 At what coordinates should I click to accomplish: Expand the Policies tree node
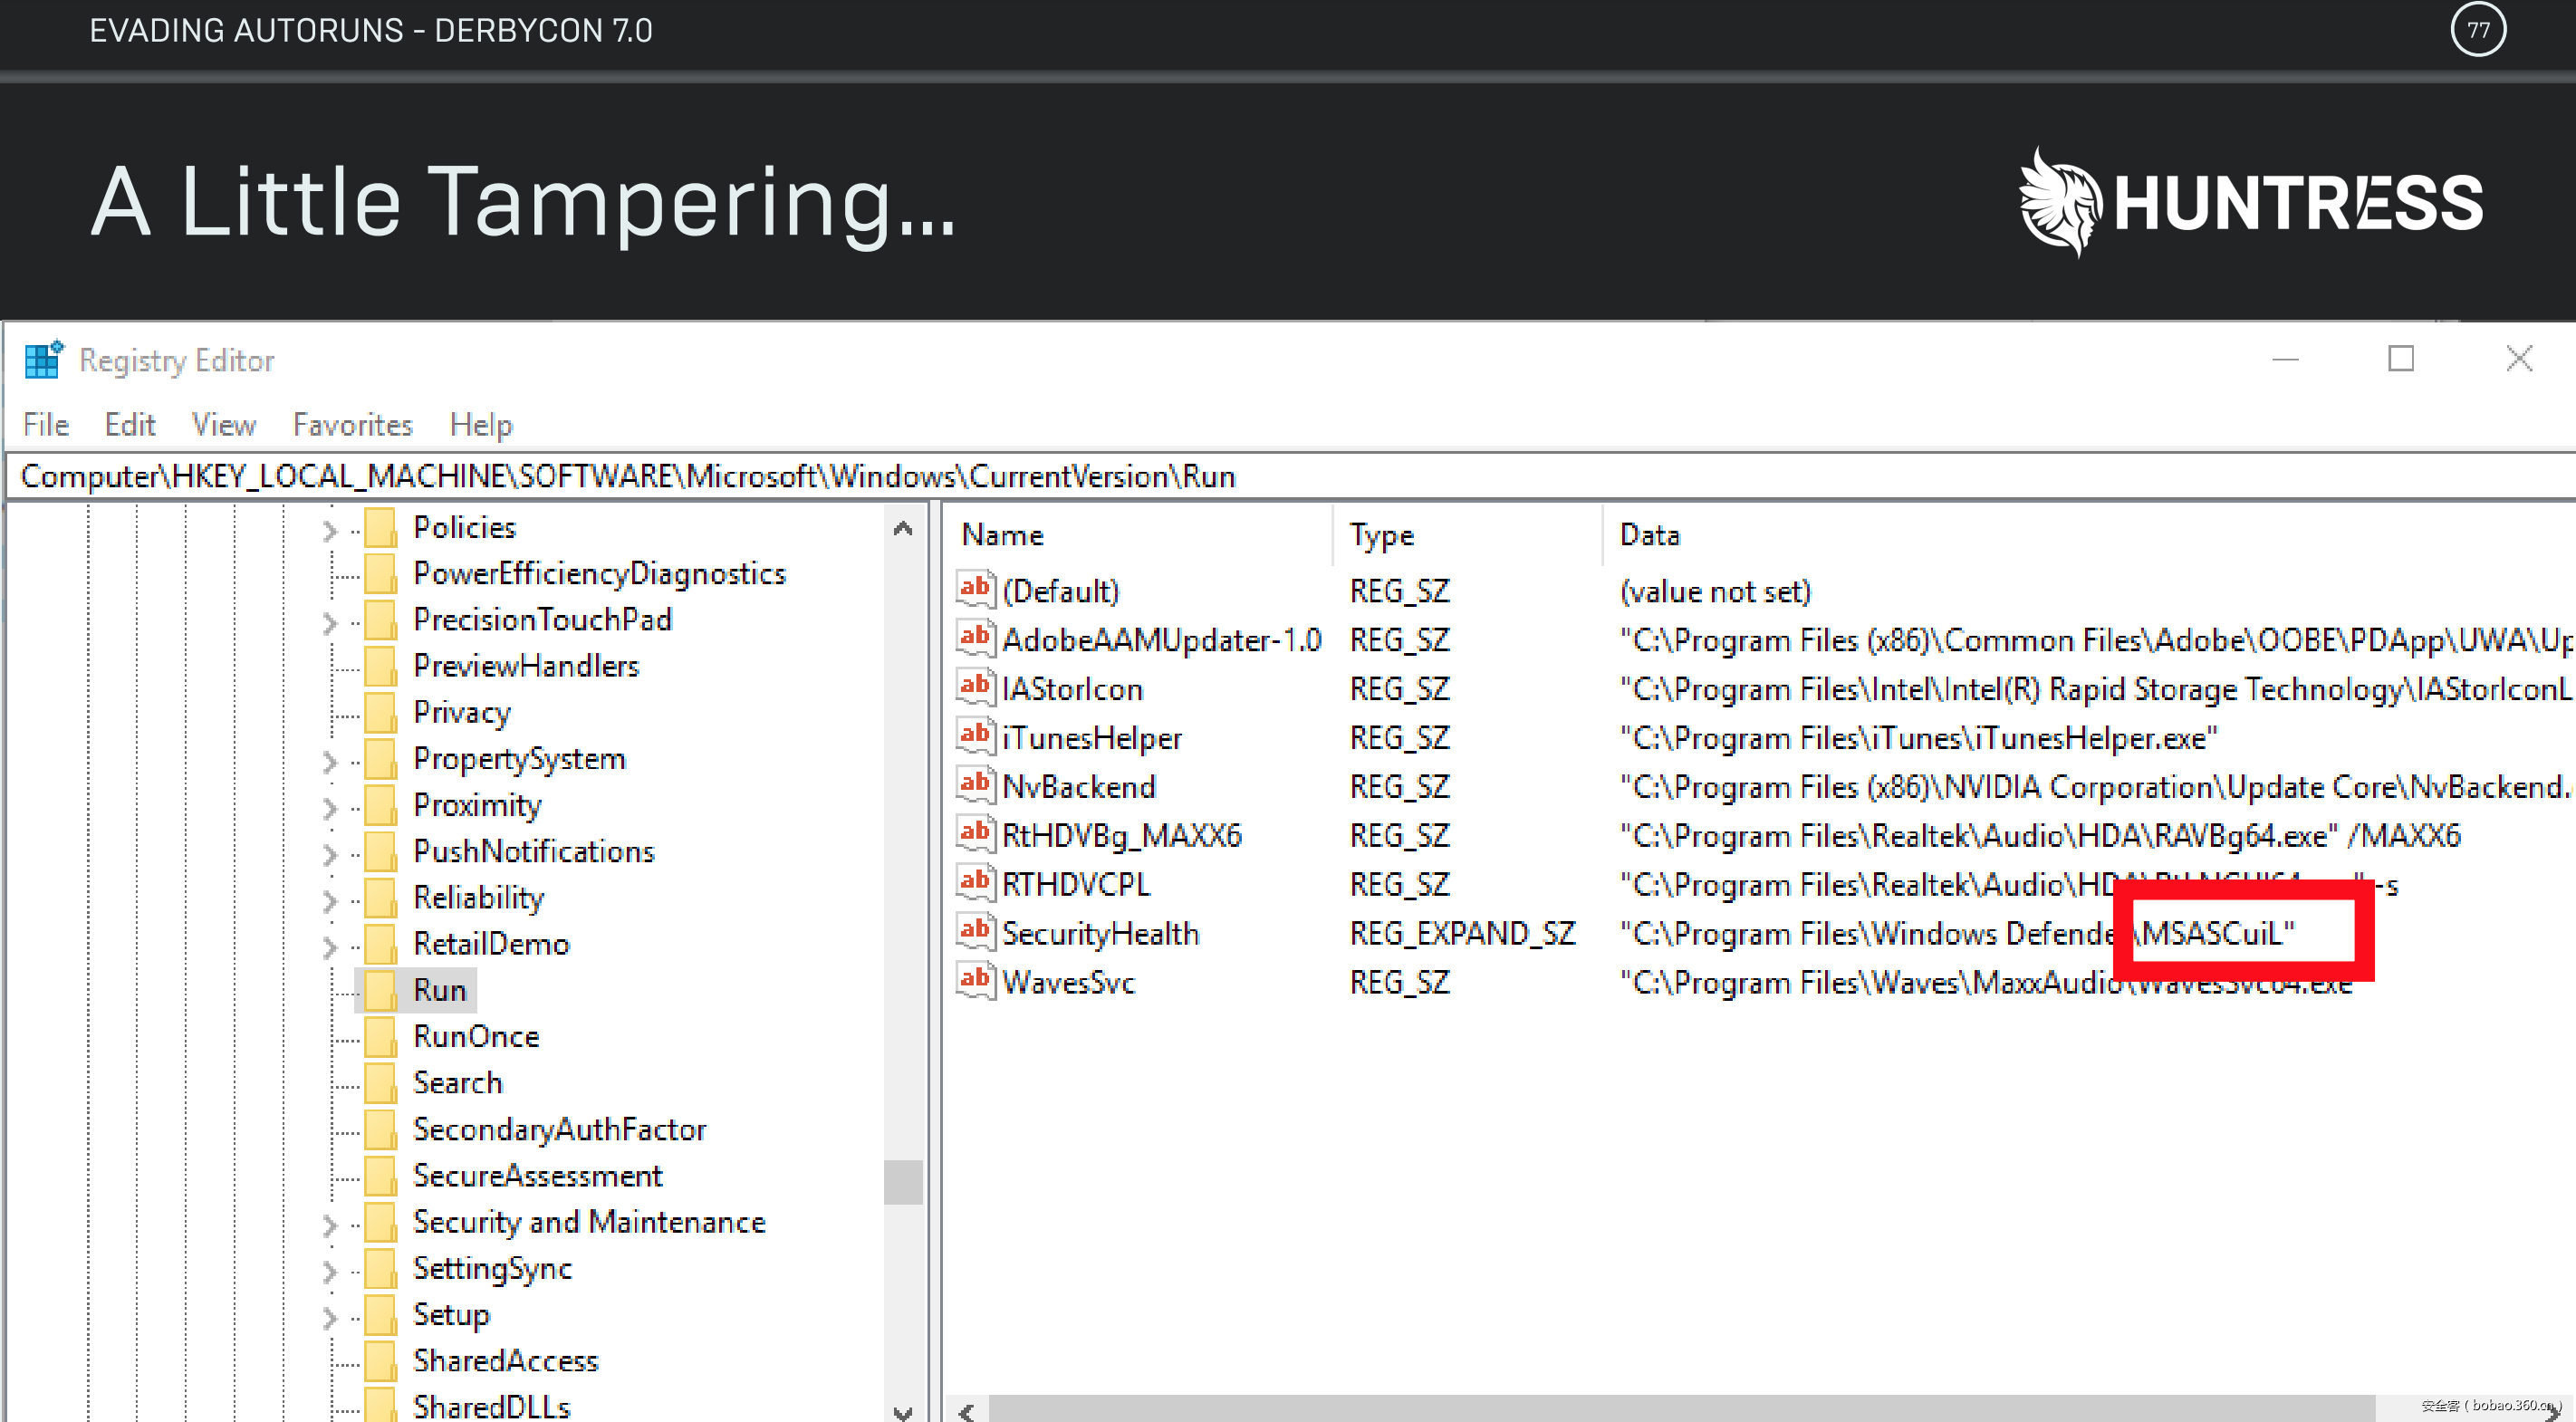click(330, 529)
